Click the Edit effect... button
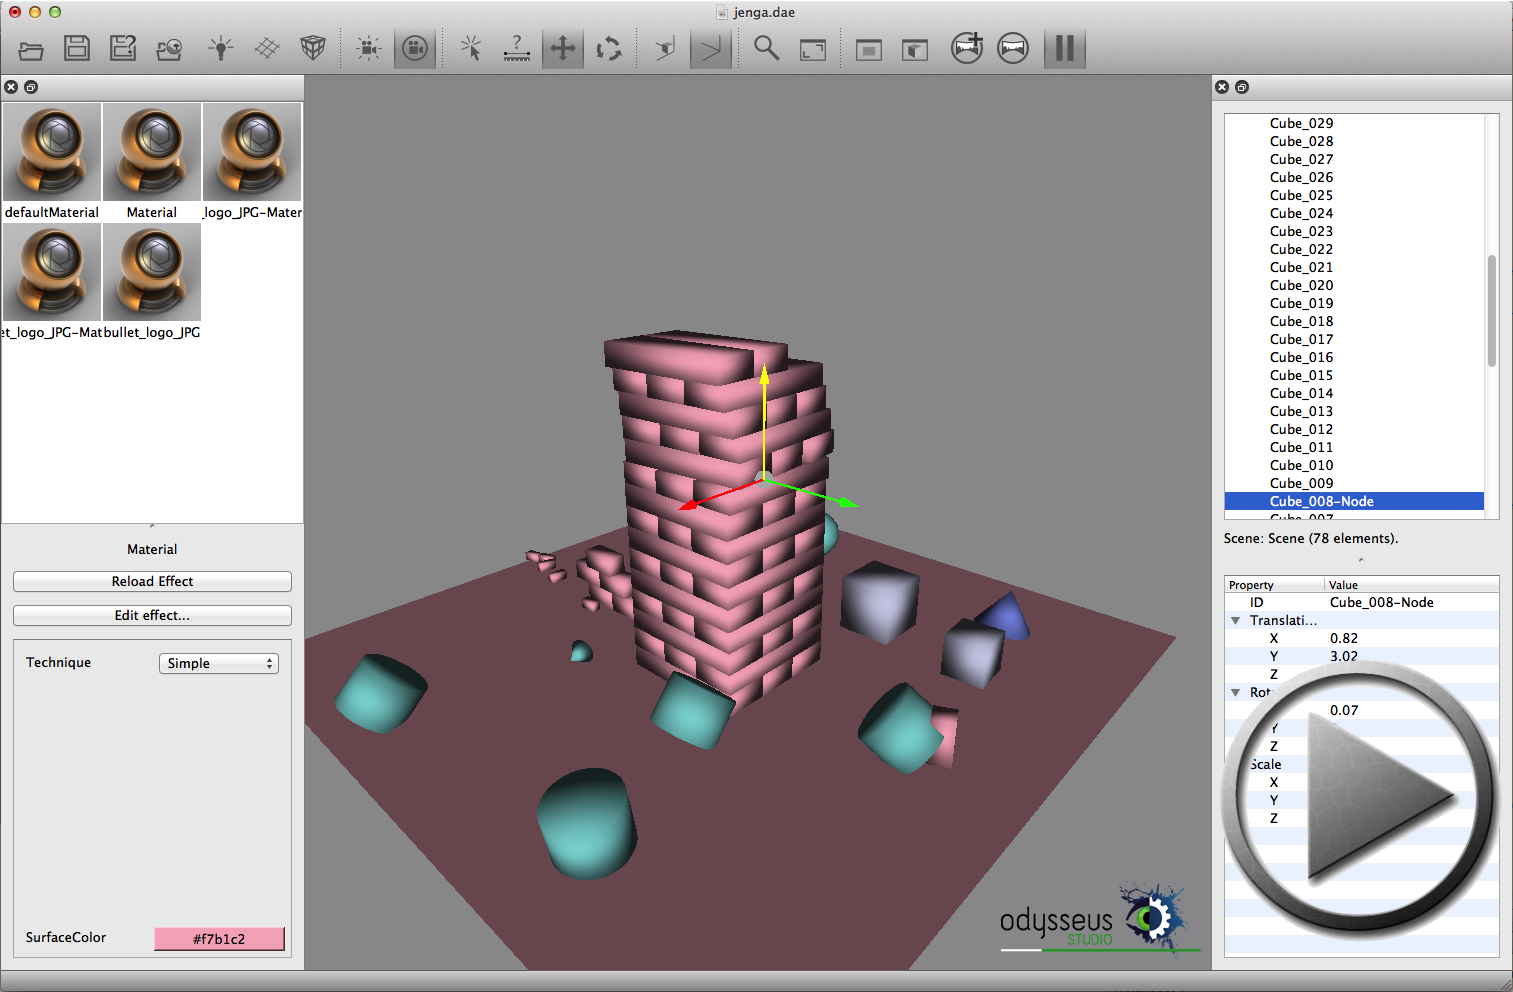 coord(152,616)
